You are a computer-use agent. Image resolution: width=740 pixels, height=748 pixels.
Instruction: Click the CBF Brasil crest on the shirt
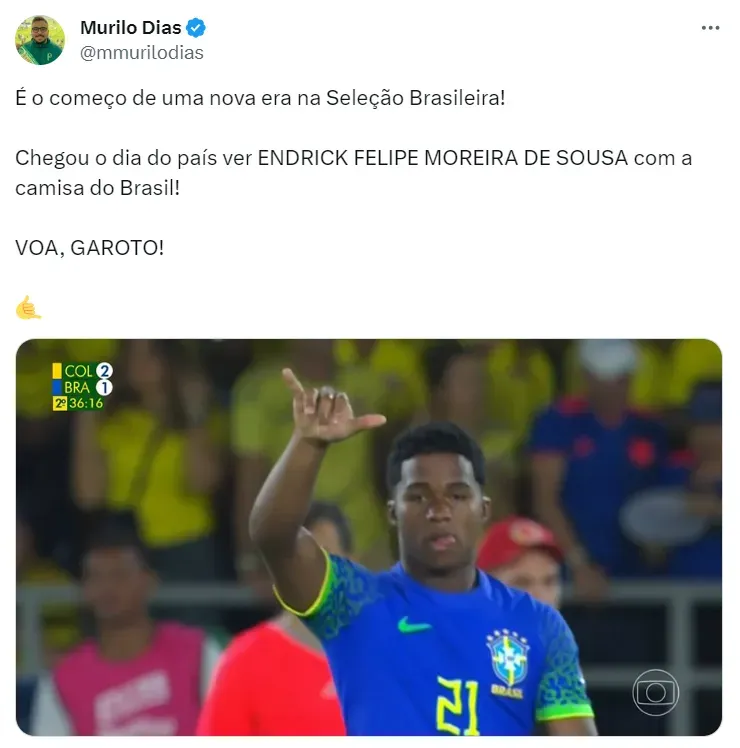[507, 663]
